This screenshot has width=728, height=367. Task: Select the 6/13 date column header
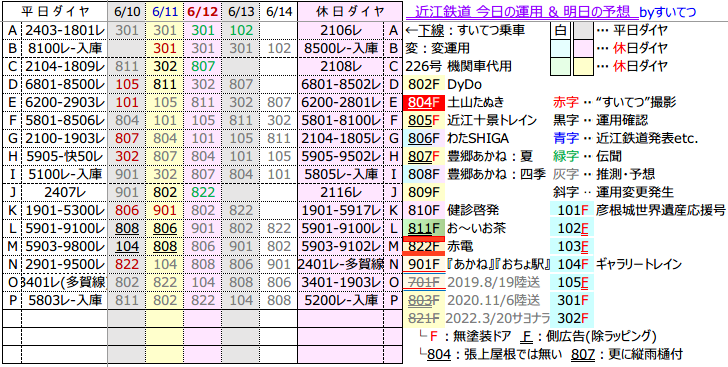click(241, 12)
